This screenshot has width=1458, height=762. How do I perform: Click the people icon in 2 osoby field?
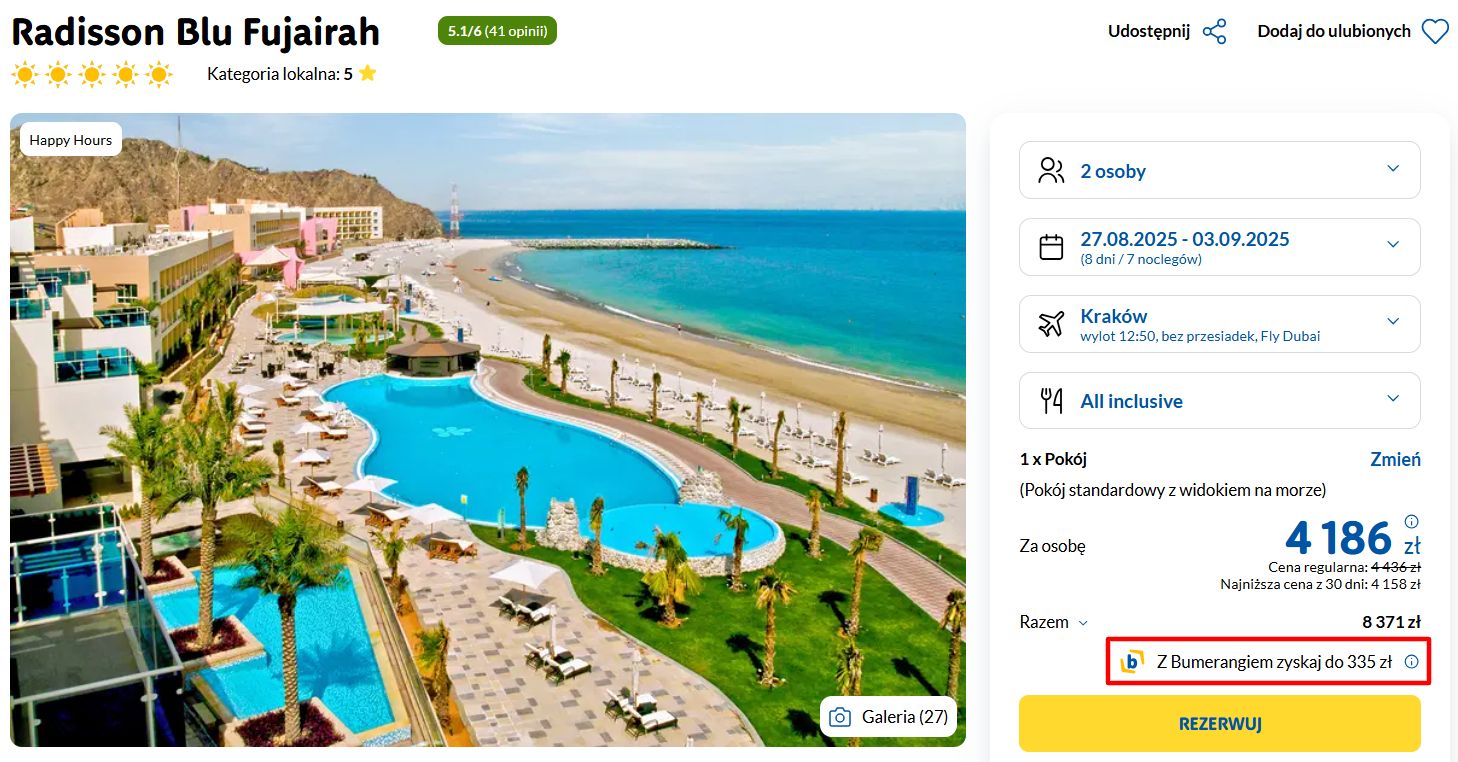tap(1051, 170)
